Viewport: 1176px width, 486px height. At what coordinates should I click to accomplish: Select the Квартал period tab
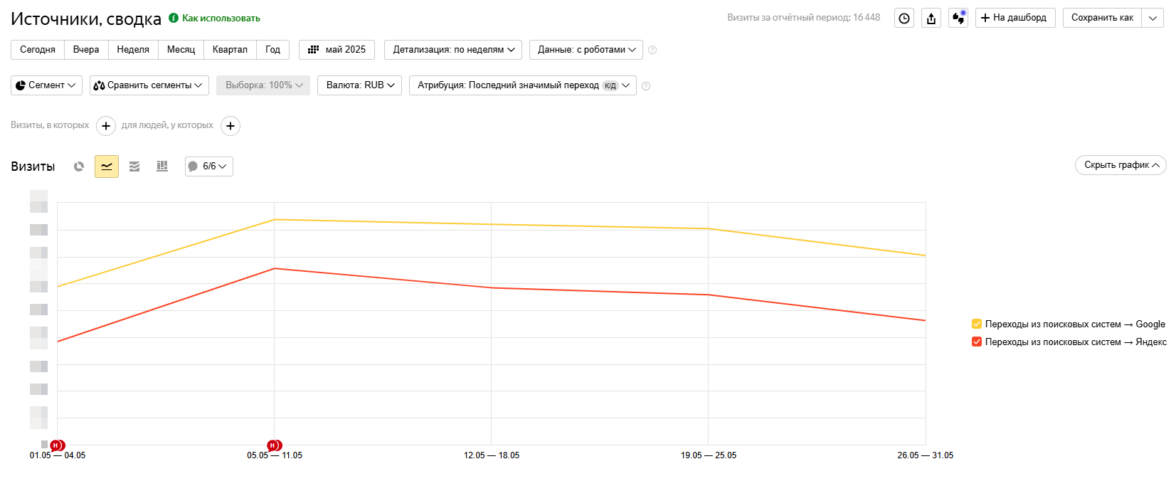[x=229, y=49]
